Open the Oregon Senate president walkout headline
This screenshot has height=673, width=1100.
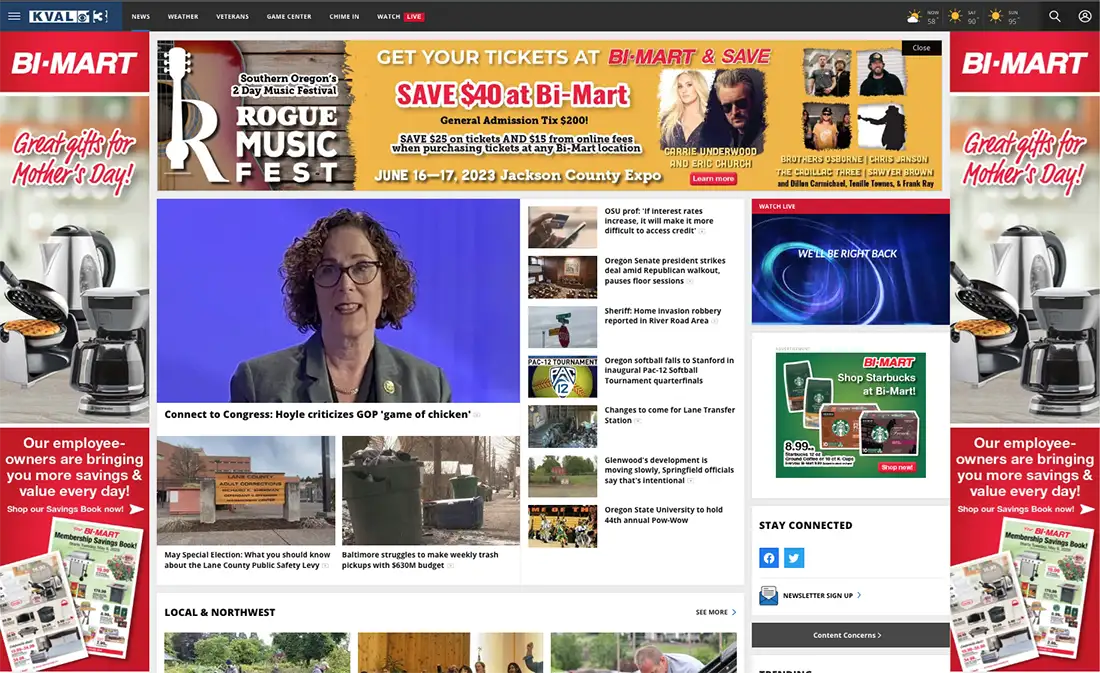[x=664, y=270]
